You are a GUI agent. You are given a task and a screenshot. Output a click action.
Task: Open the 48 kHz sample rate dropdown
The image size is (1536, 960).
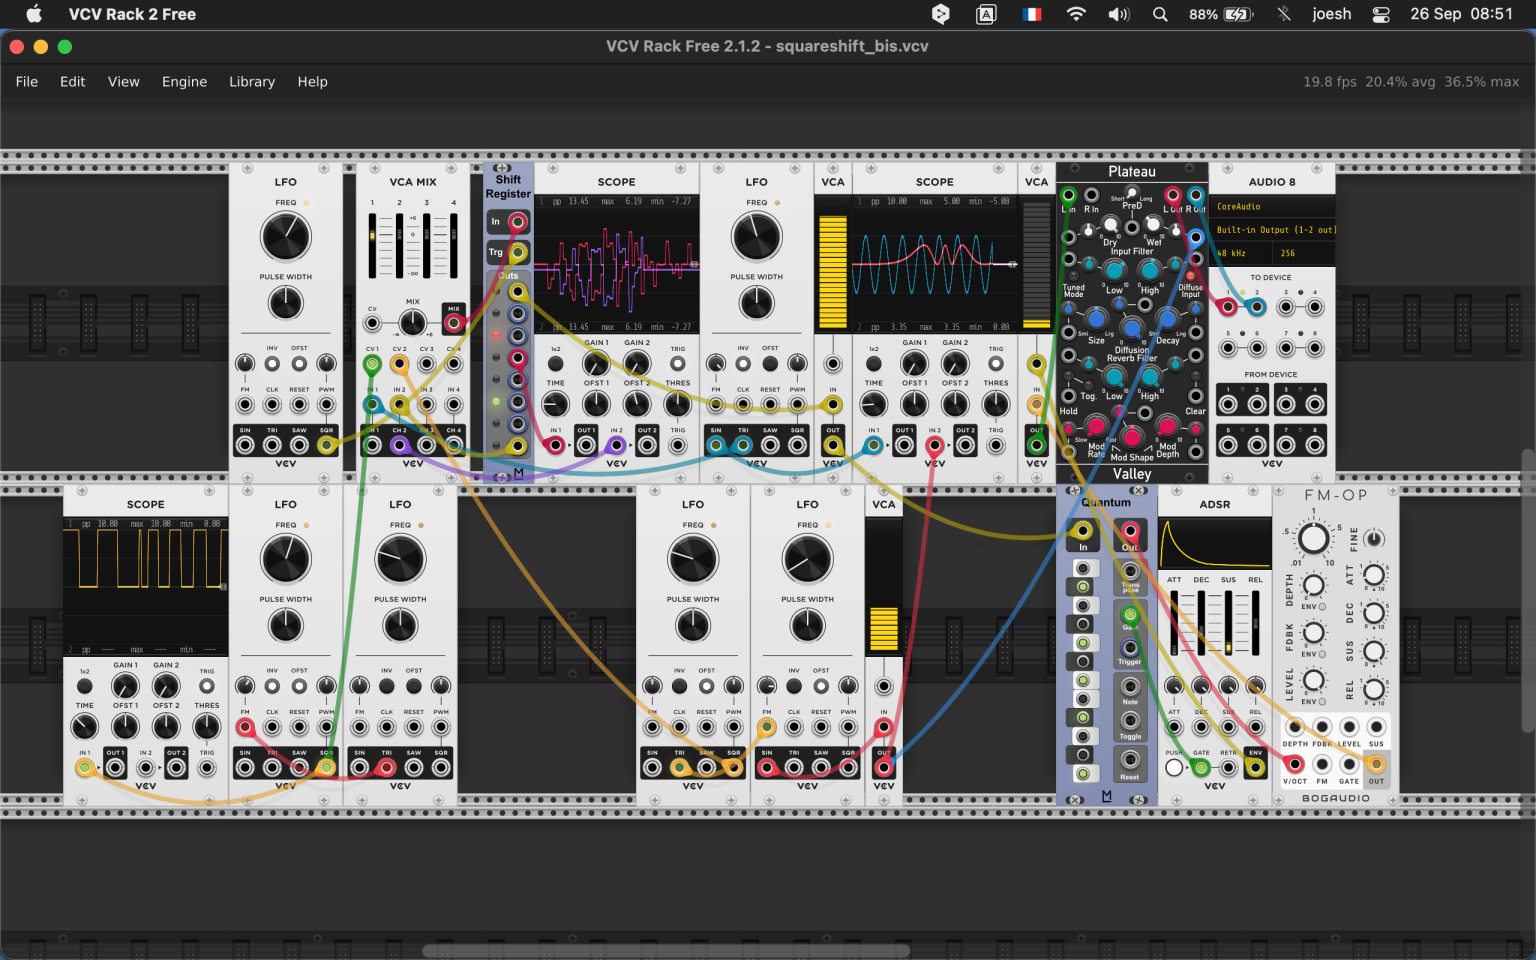pos(1241,253)
